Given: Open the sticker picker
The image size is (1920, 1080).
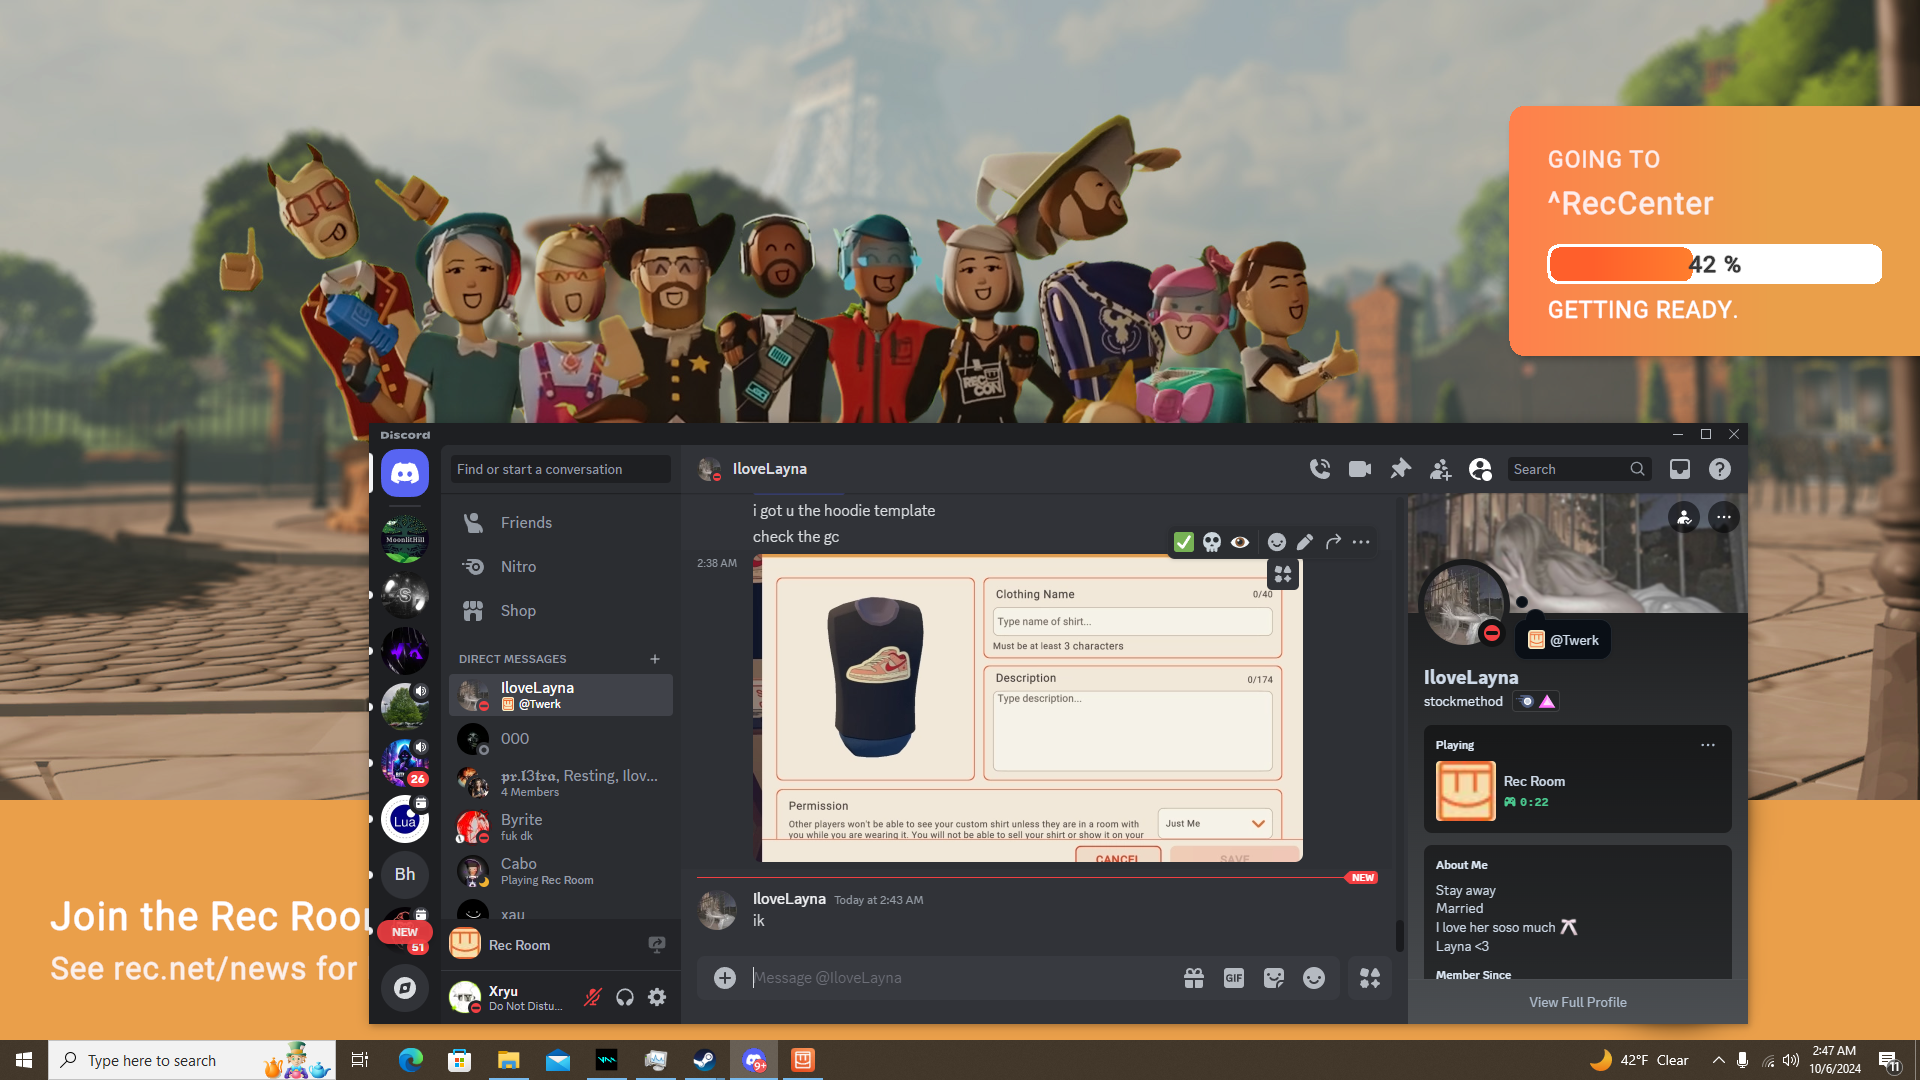Looking at the screenshot, I should 1274,978.
